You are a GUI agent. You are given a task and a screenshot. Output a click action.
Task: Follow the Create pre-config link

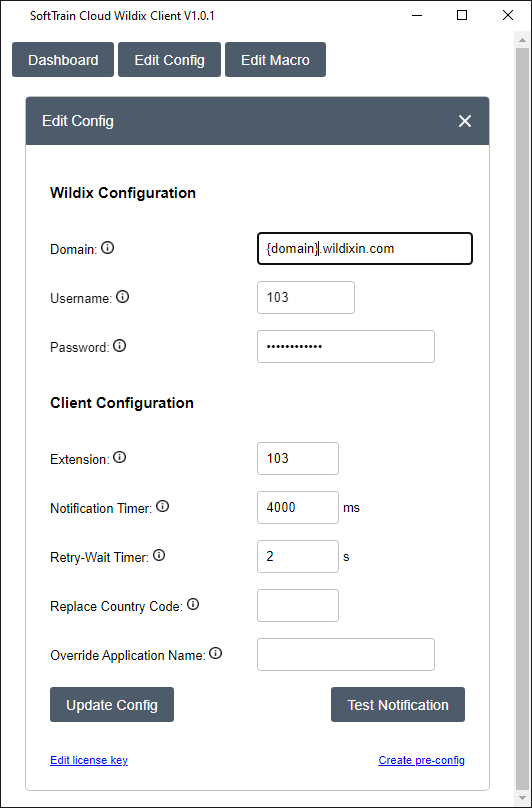point(422,760)
